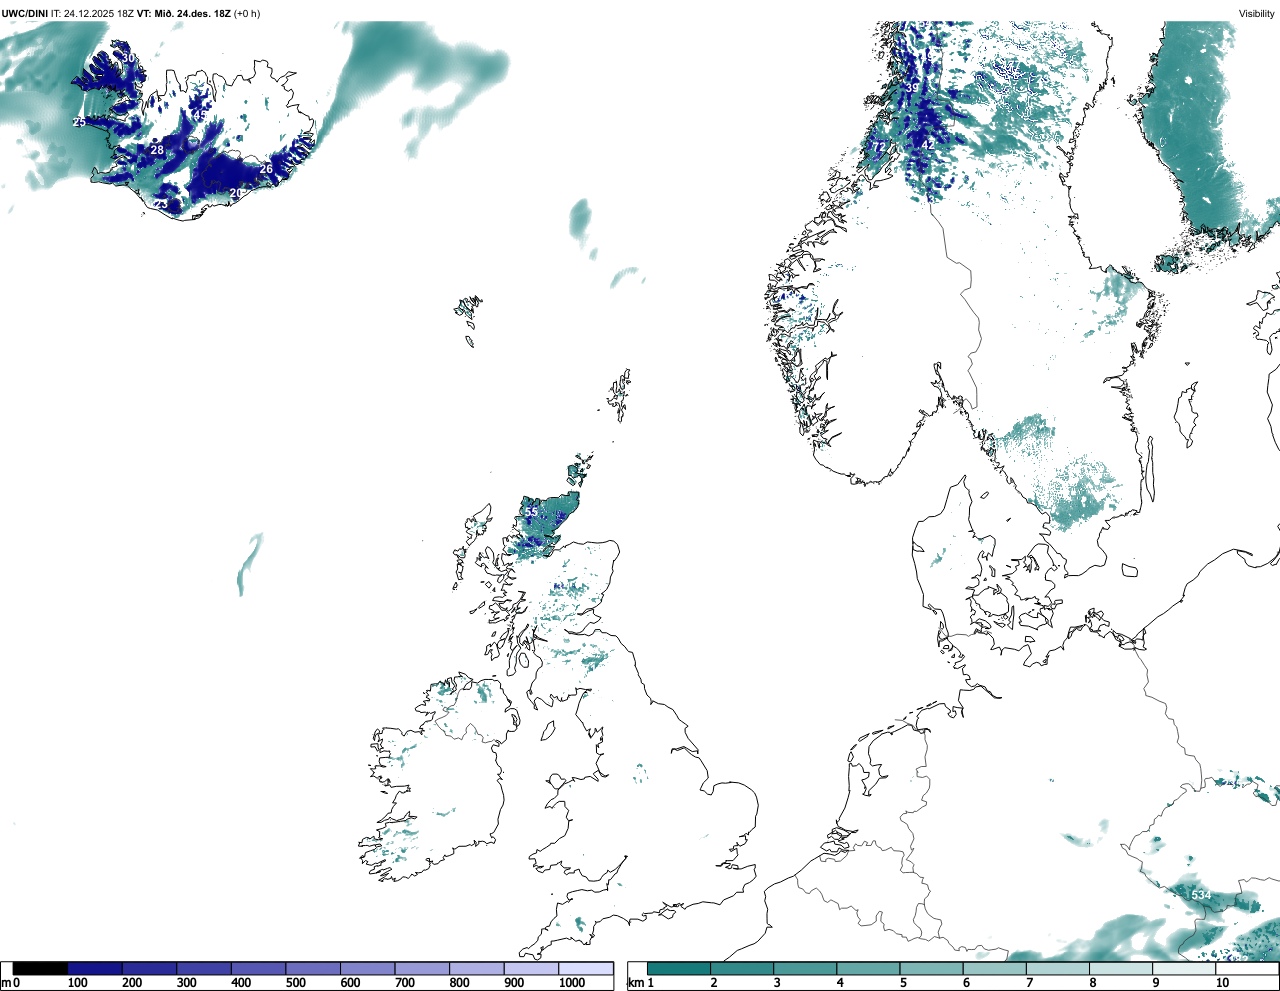This screenshot has width=1280, height=991.
Task: Click the 'IT: 24.12.2025 18Z' text
Action: 92,14
